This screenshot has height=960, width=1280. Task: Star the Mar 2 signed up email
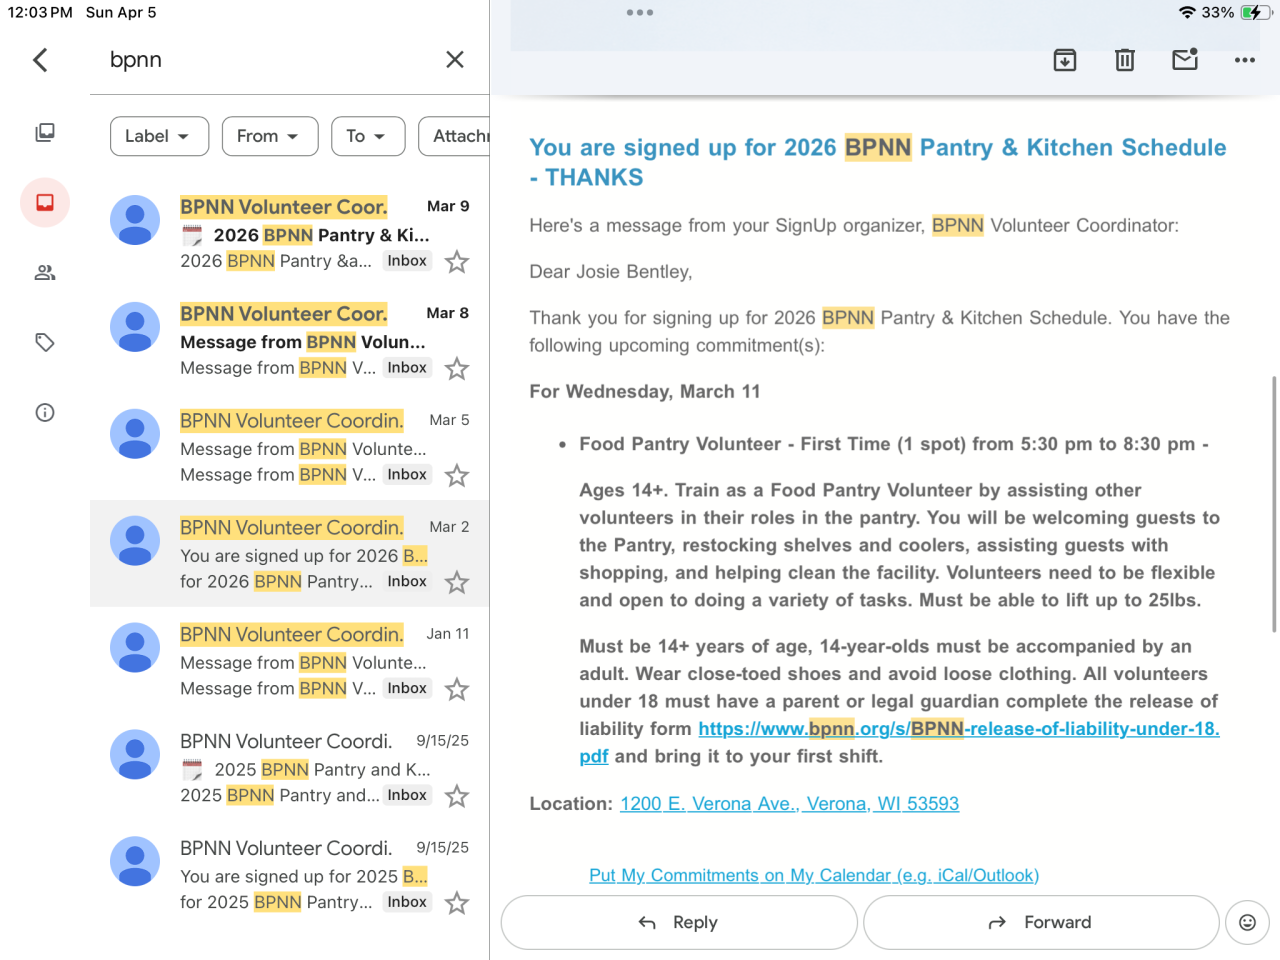(x=457, y=582)
